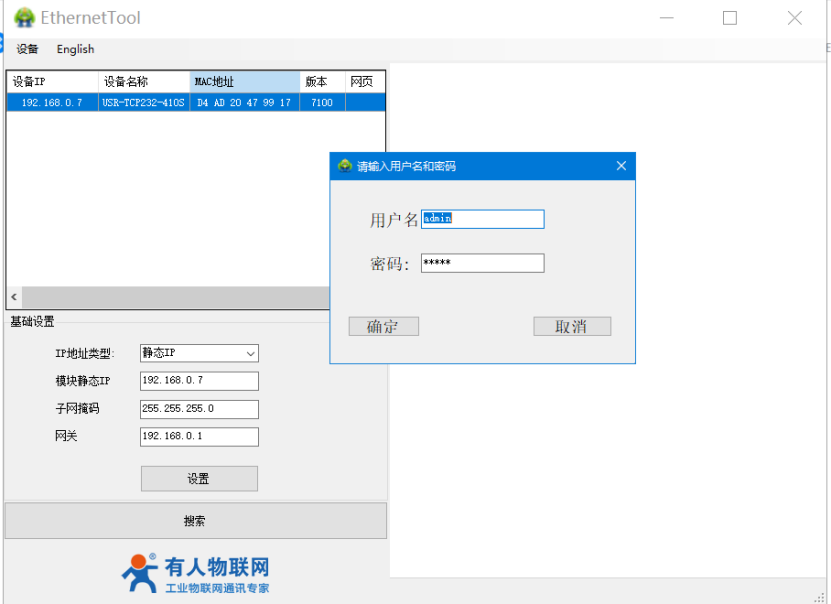The height and width of the screenshot is (604, 831).
Task: Click the 密码 password field
Action: click(483, 263)
